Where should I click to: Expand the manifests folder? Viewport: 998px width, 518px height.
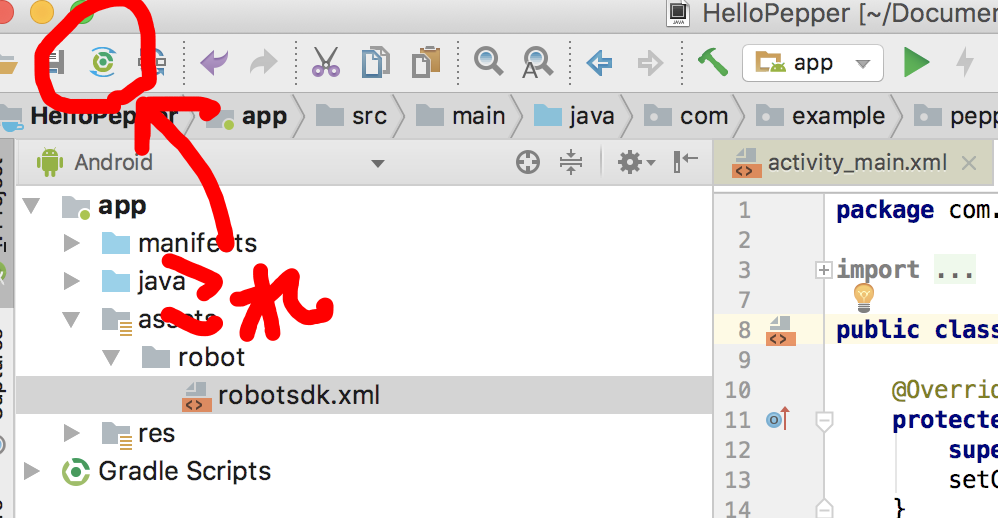tap(72, 243)
